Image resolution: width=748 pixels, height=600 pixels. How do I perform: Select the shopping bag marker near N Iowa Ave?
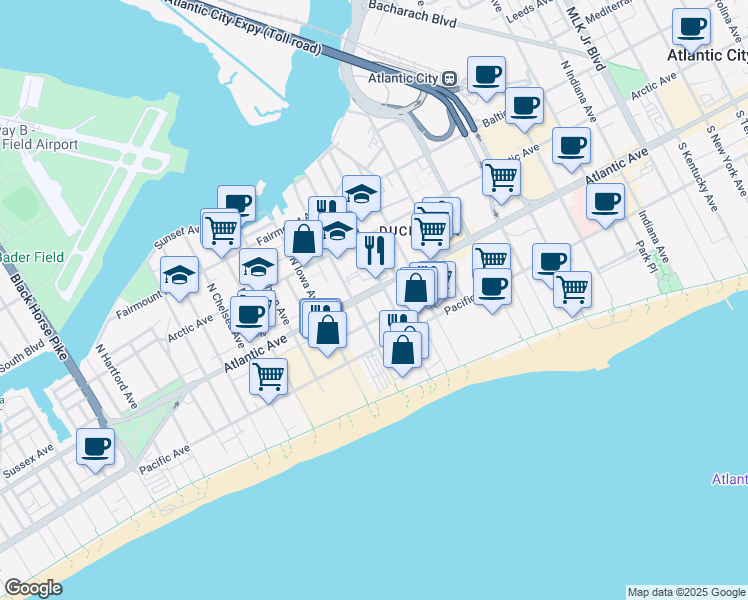(x=303, y=239)
